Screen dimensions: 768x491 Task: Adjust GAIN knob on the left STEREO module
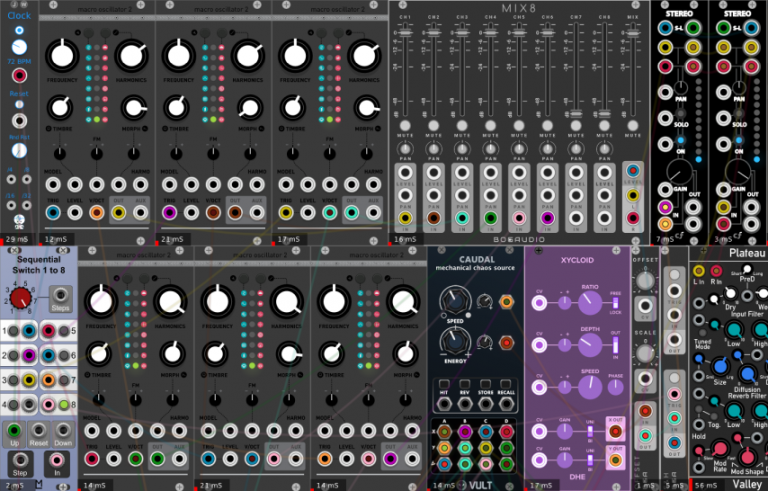(679, 172)
